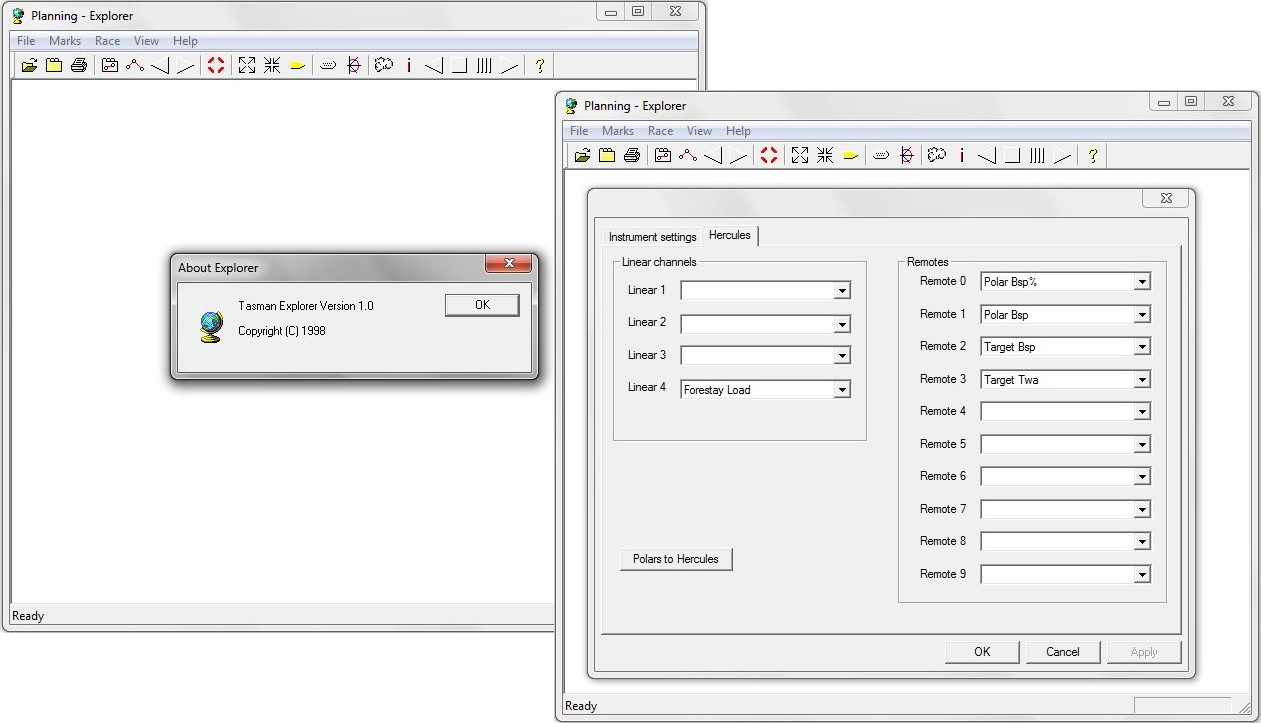Click the expand-arrows icon in the Hercules-dialog window toolbar
This screenshot has height=723, width=1261.
click(x=799, y=156)
